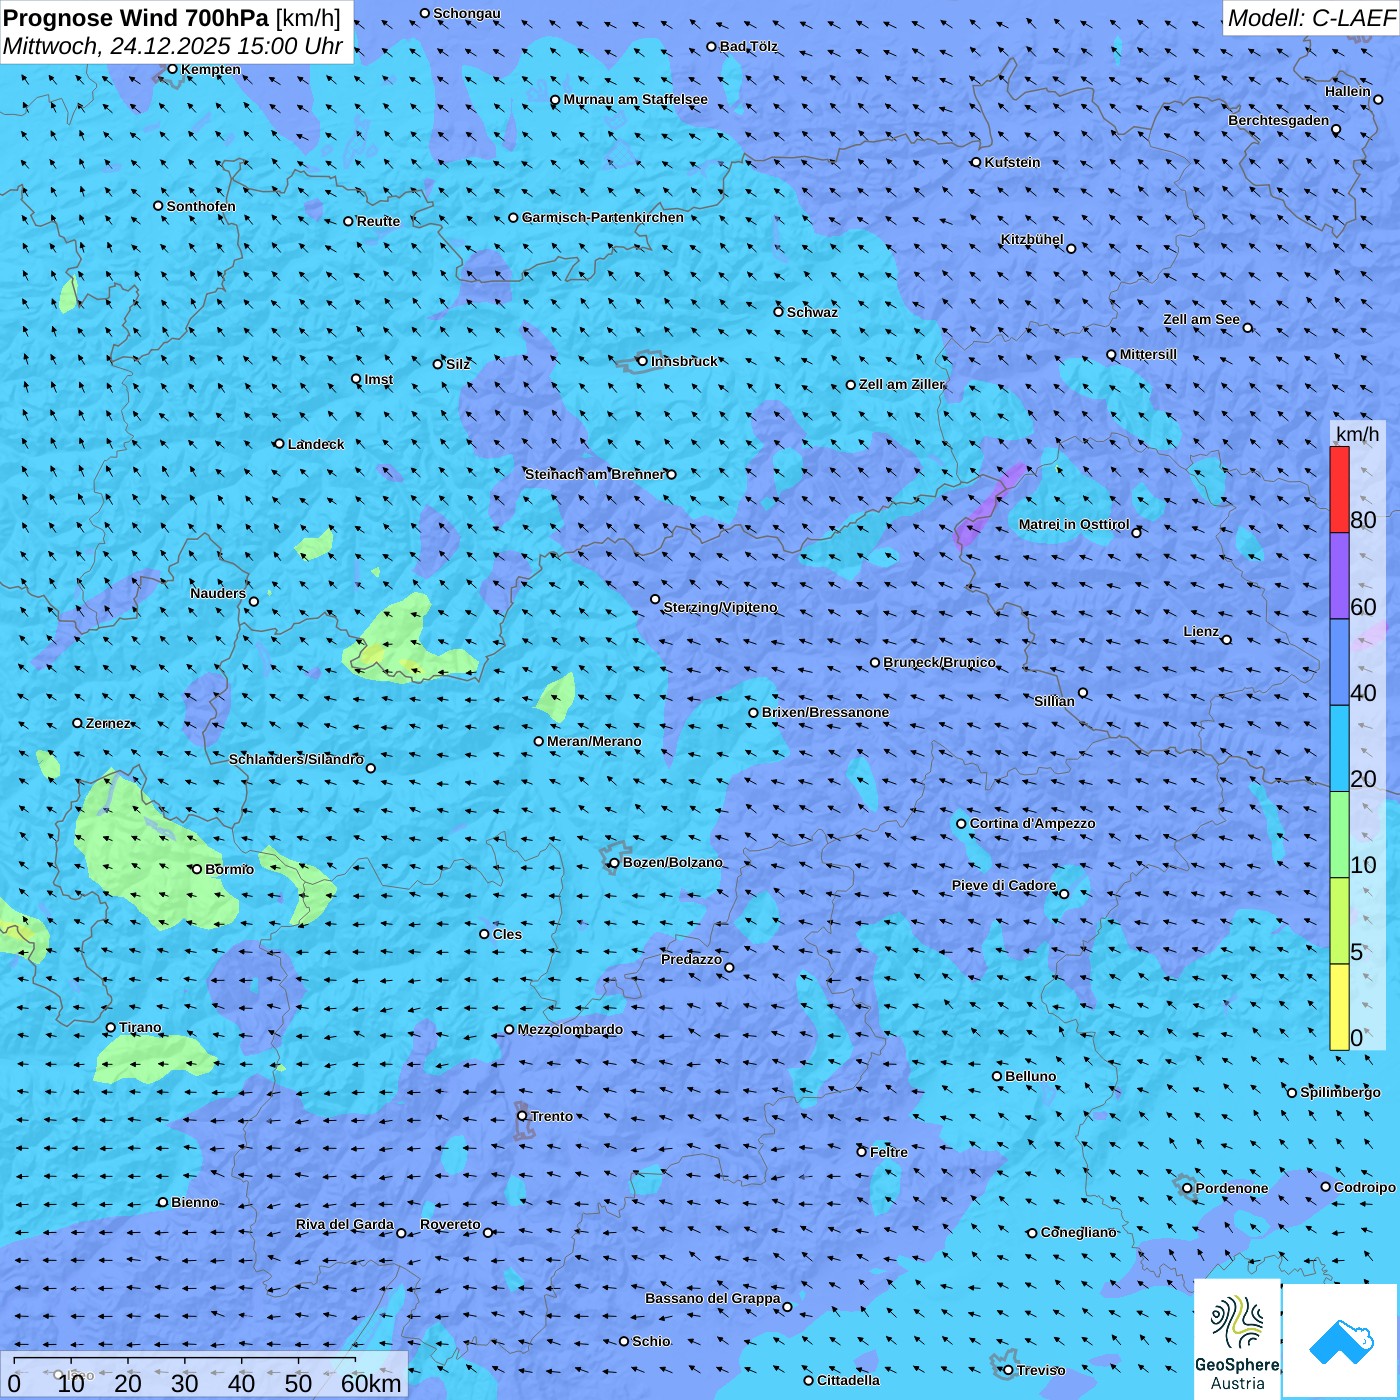The width and height of the screenshot is (1400, 1400).
Task: Select the Meran/Merano city label
Action: click(594, 741)
